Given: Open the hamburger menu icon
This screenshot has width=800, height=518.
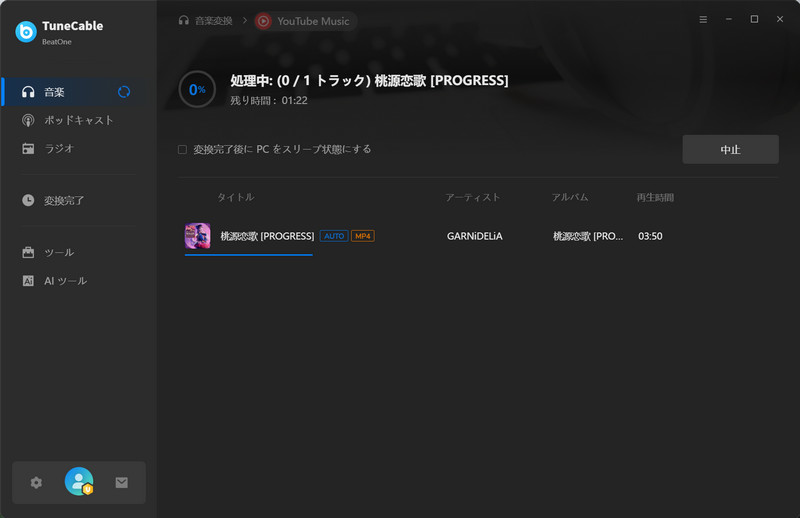Looking at the screenshot, I should coord(703,19).
